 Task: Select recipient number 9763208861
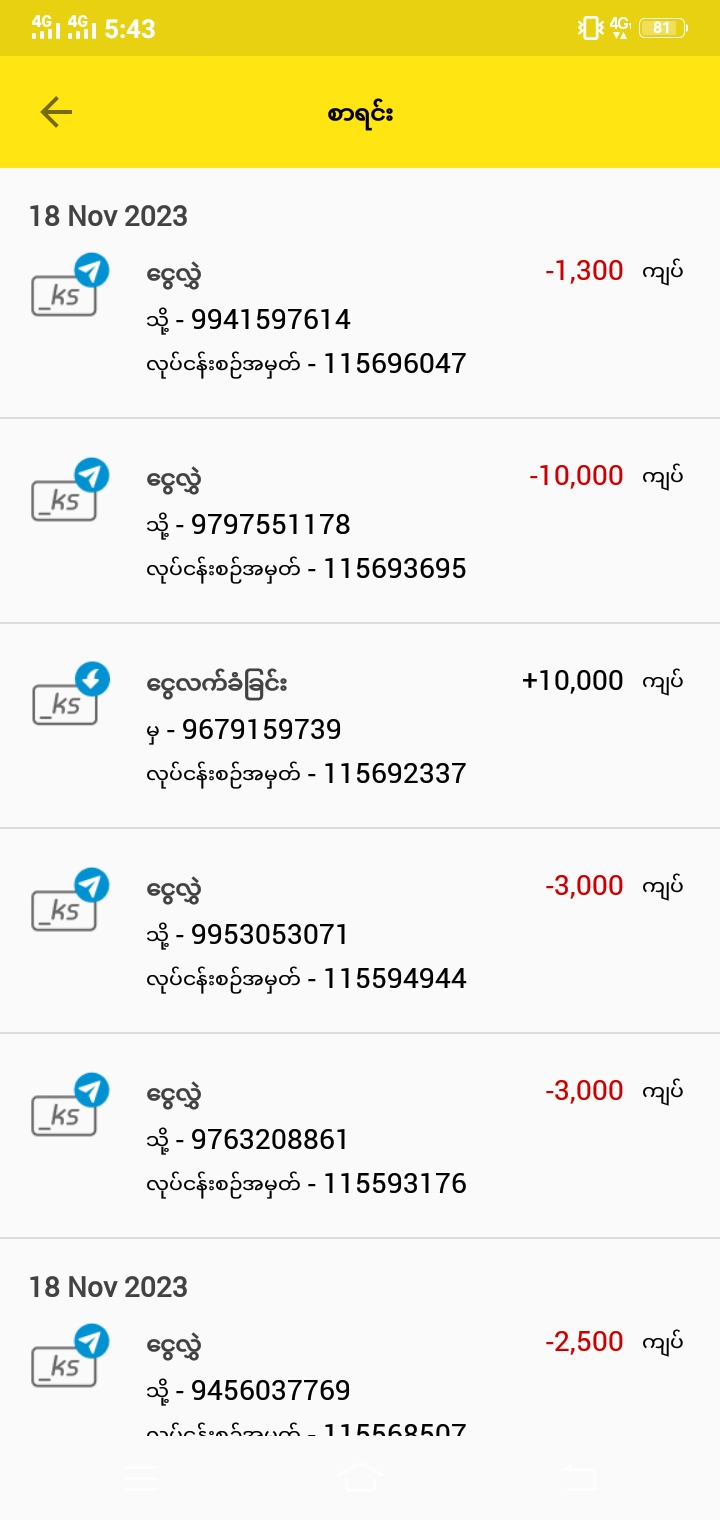click(x=269, y=1140)
